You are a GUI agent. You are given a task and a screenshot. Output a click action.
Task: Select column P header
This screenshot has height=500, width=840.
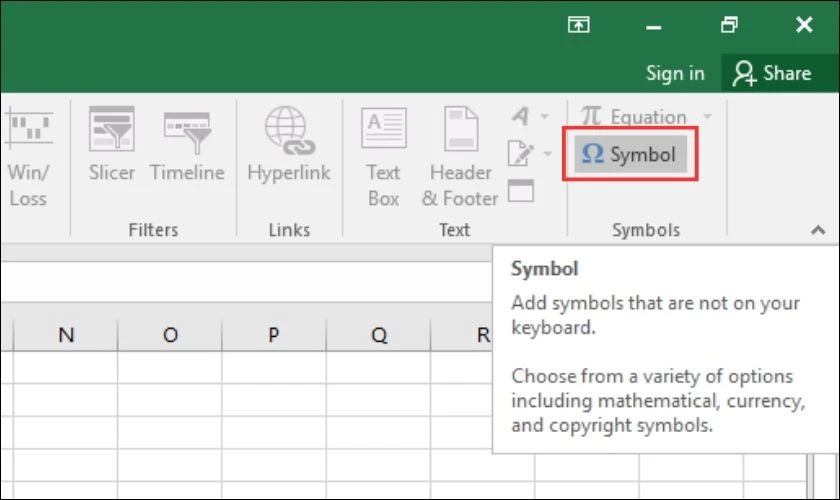click(x=273, y=335)
